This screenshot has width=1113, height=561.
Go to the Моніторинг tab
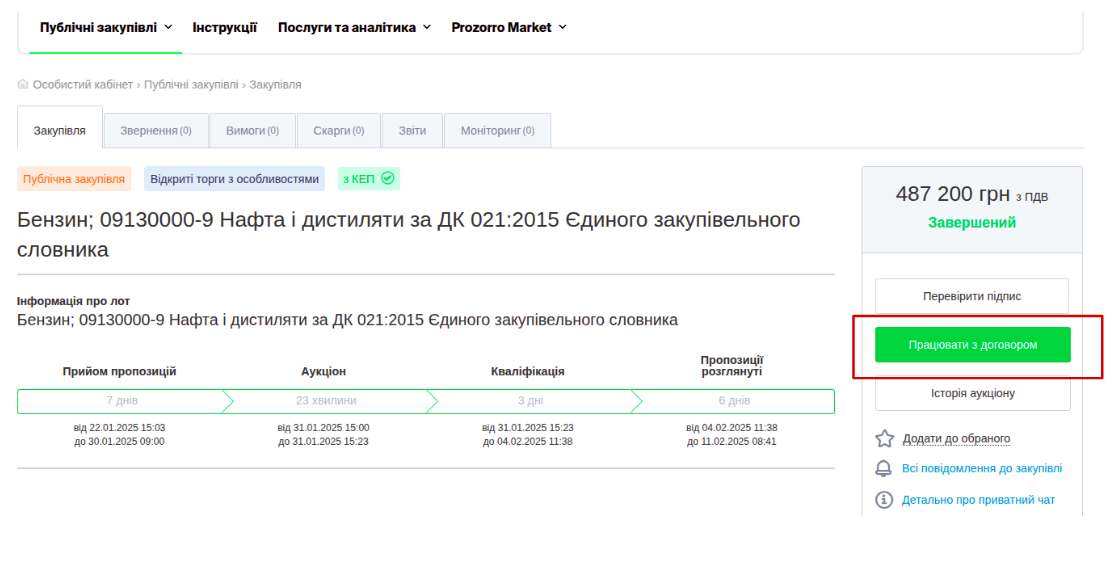point(497,131)
